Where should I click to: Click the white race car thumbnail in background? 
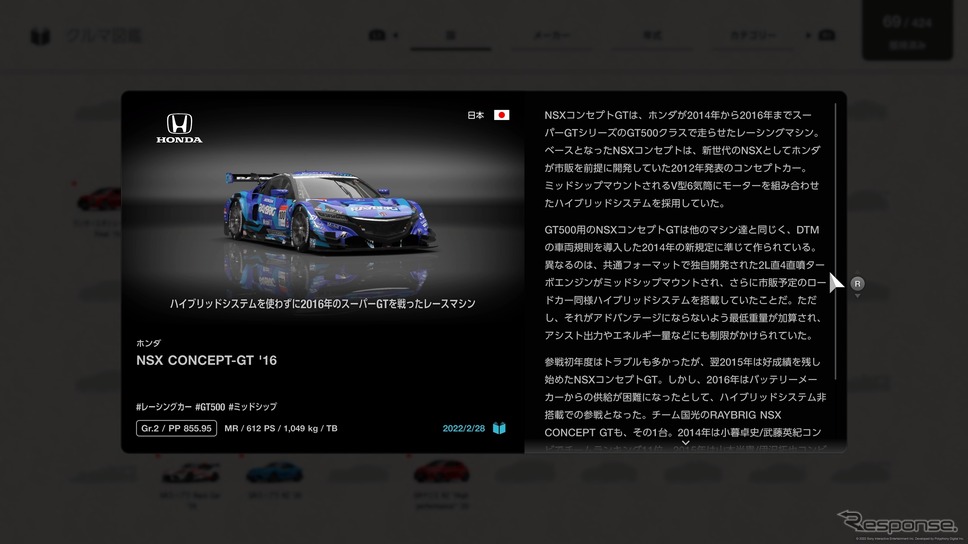190,472
